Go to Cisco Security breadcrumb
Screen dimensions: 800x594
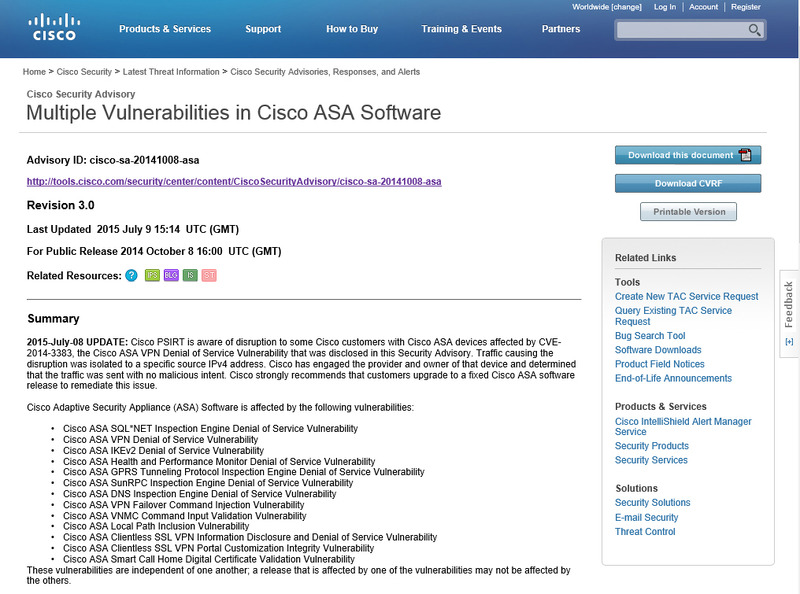pyautogui.click(x=84, y=72)
